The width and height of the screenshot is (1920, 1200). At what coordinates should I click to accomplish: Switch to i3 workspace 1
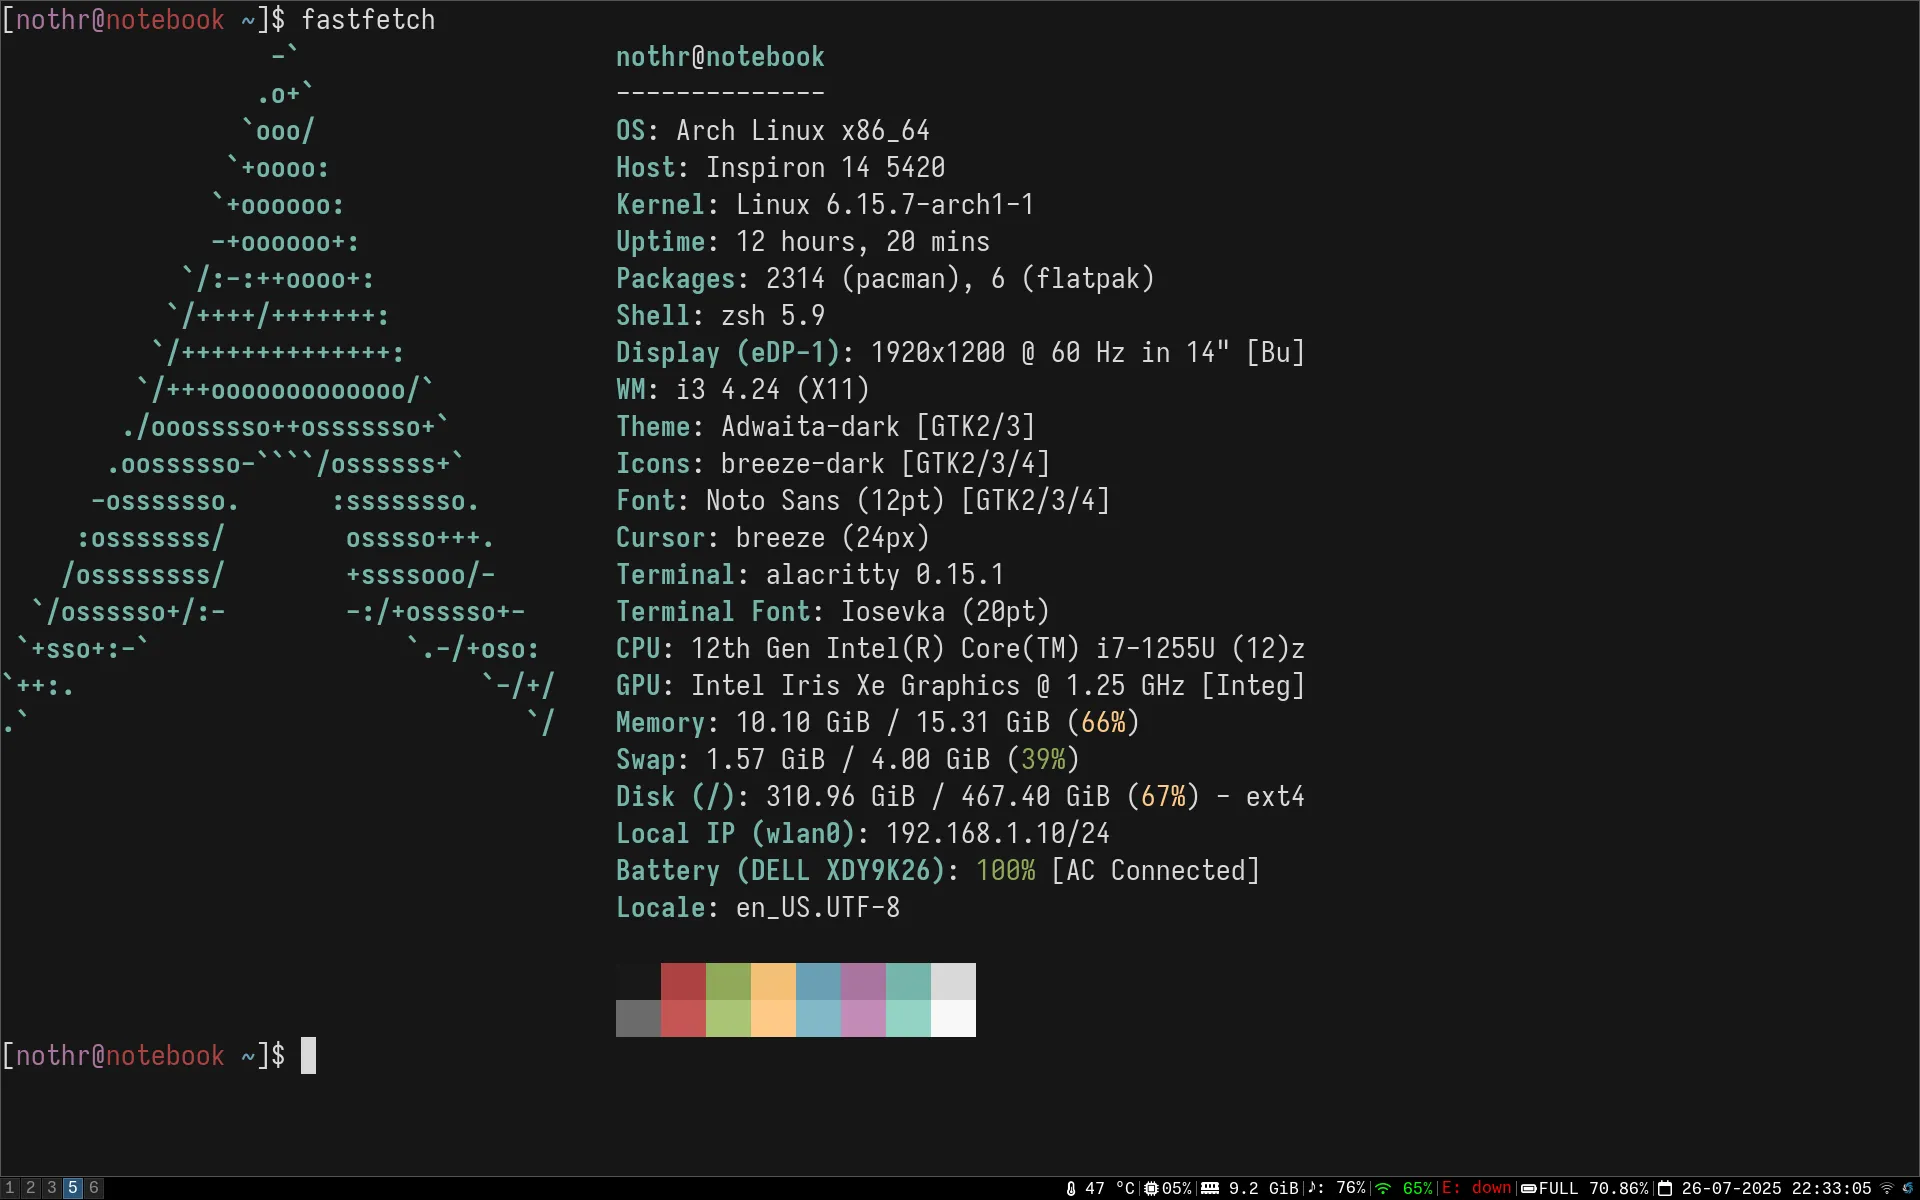coord(10,1188)
